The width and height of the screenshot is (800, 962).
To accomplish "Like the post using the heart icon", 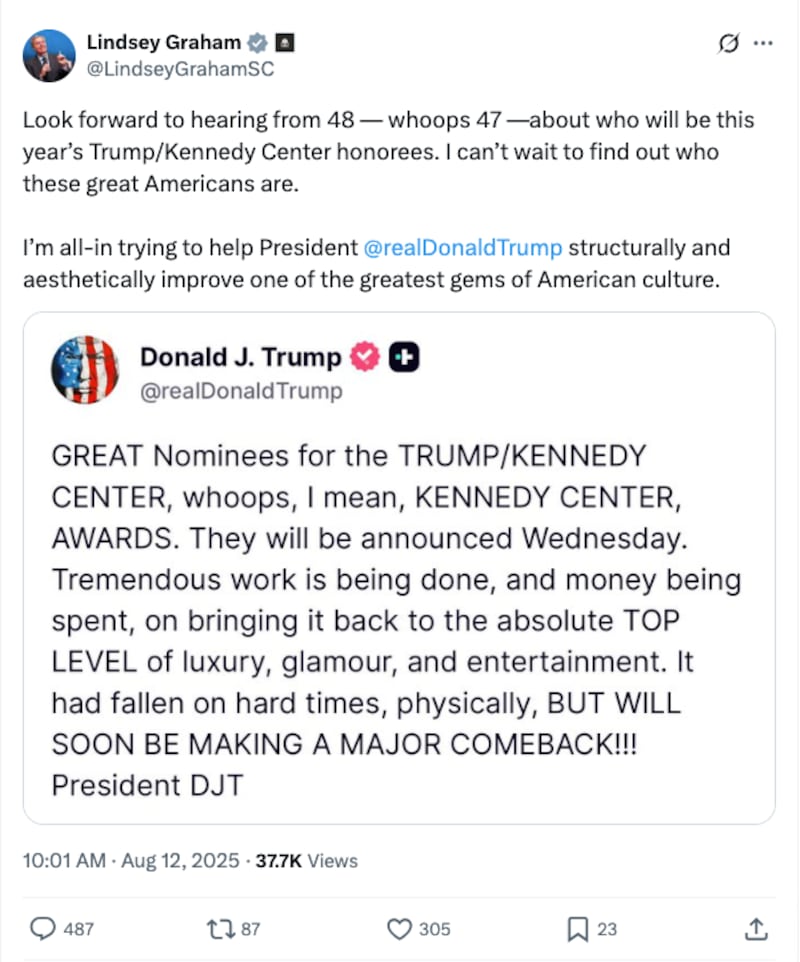I will coord(398,929).
